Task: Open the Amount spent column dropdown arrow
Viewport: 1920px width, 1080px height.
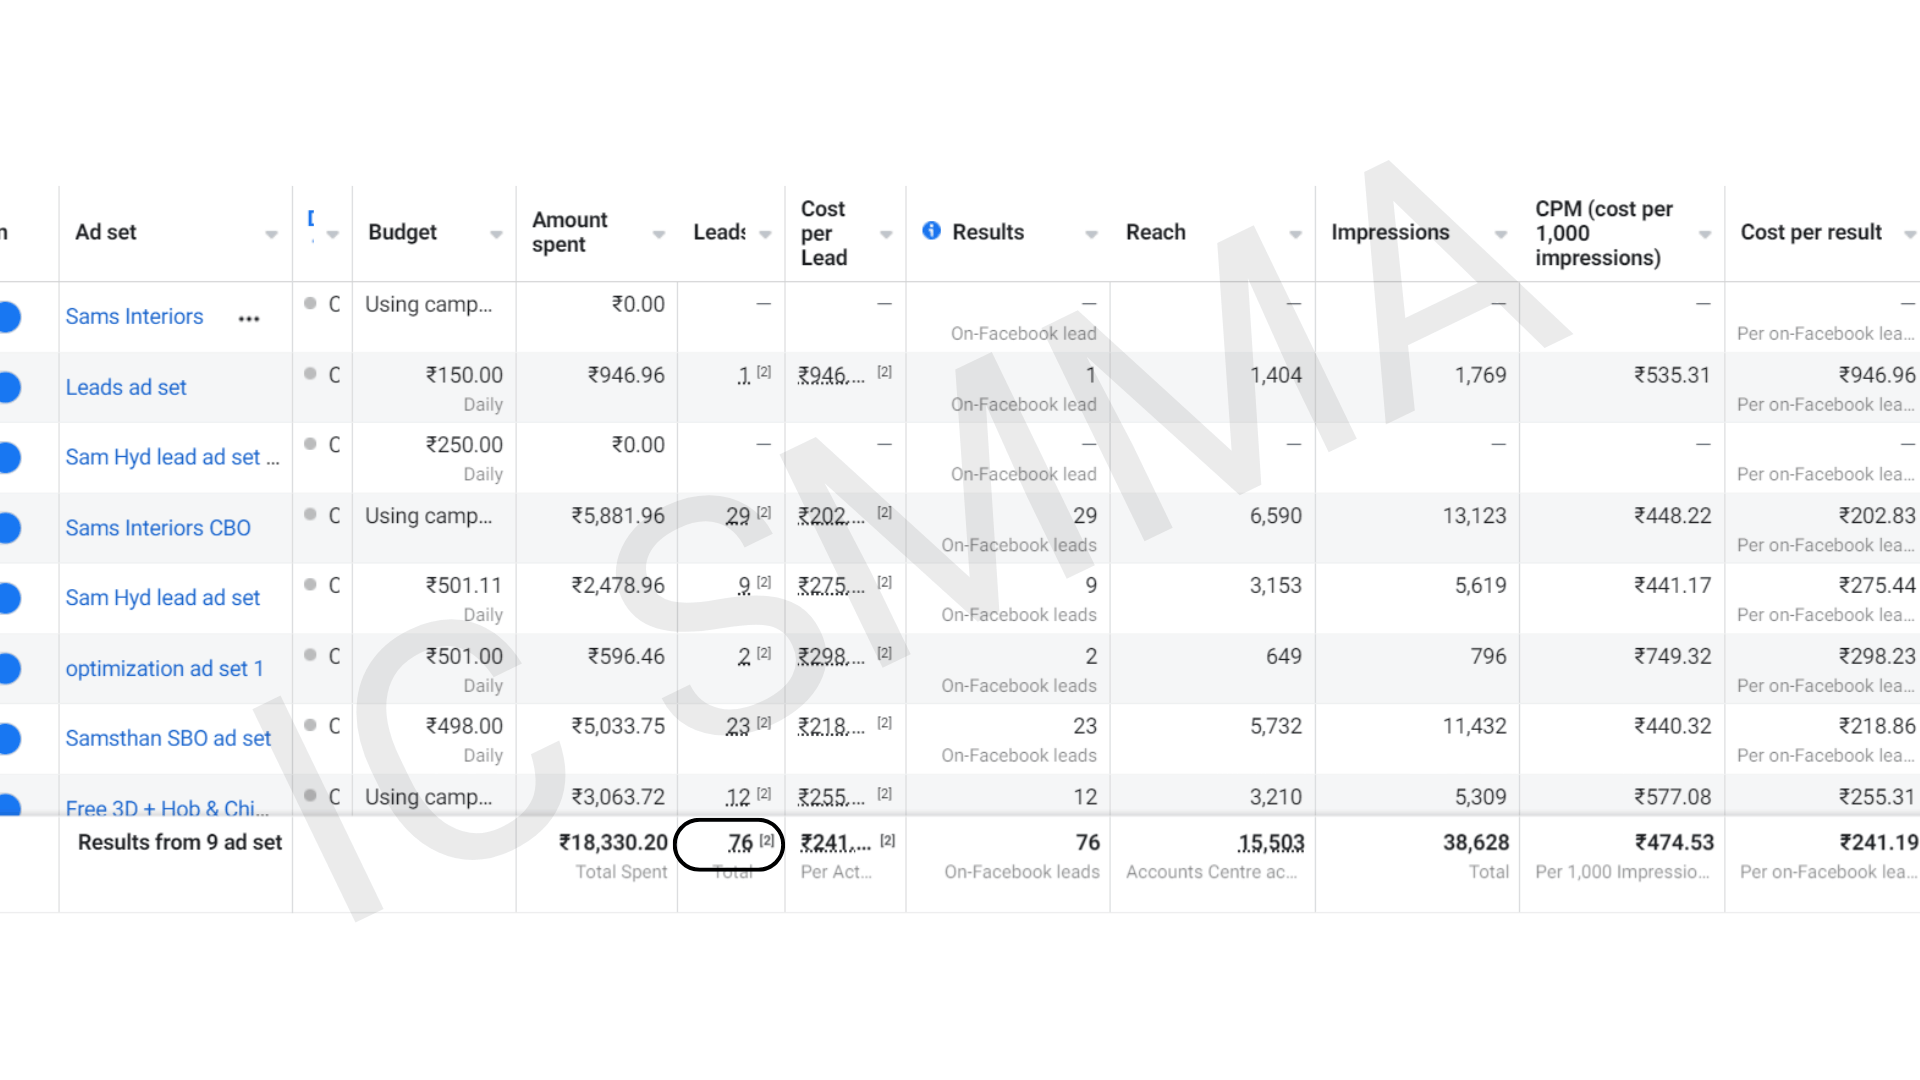Action: [659, 234]
